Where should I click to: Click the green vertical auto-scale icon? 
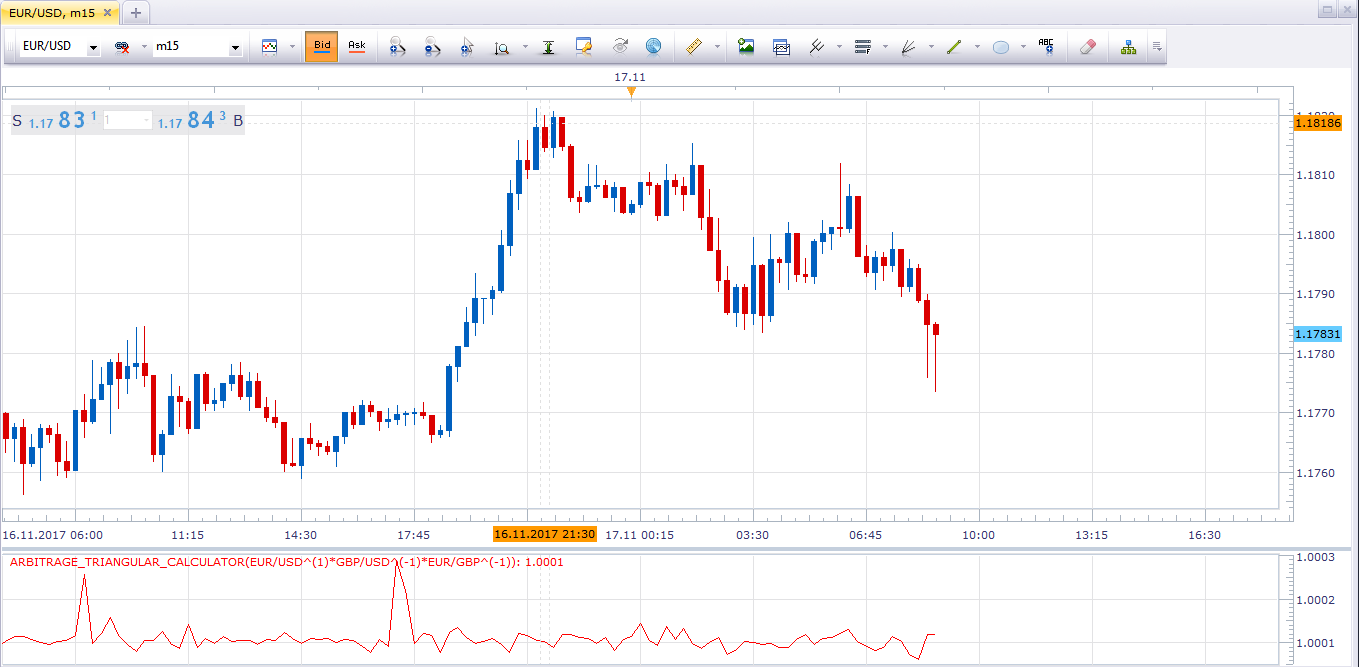(x=548, y=46)
